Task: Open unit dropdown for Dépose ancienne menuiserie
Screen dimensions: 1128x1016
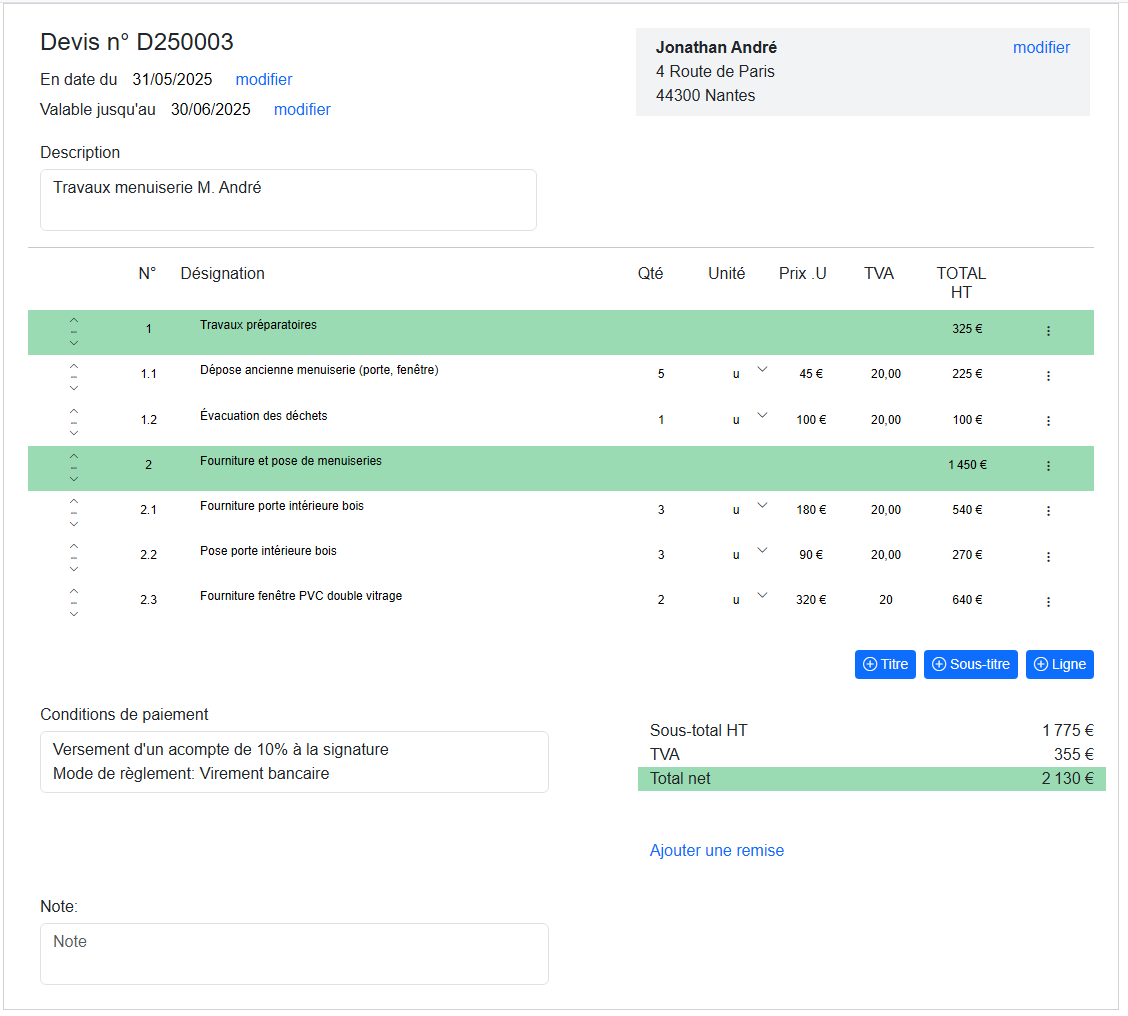Action: click(762, 370)
